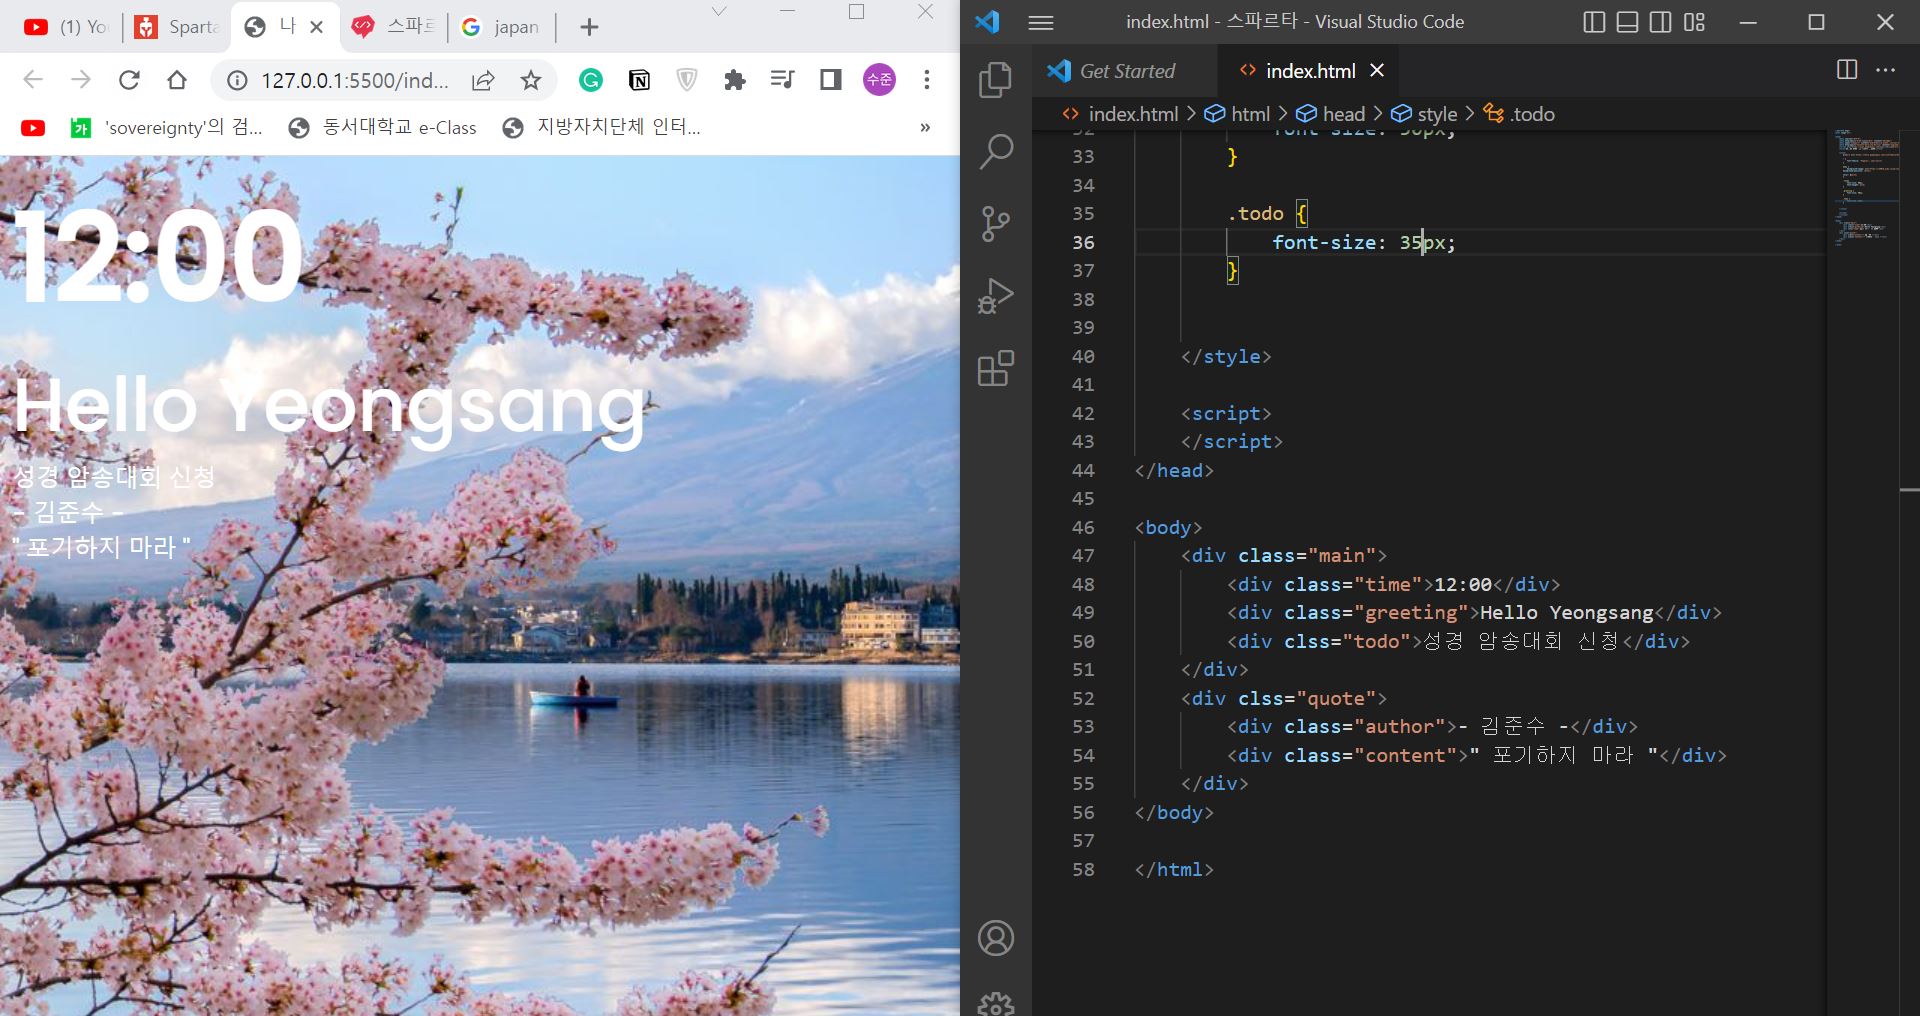
Task: Toggle secondary side bar layout button
Action: (x=1660, y=22)
